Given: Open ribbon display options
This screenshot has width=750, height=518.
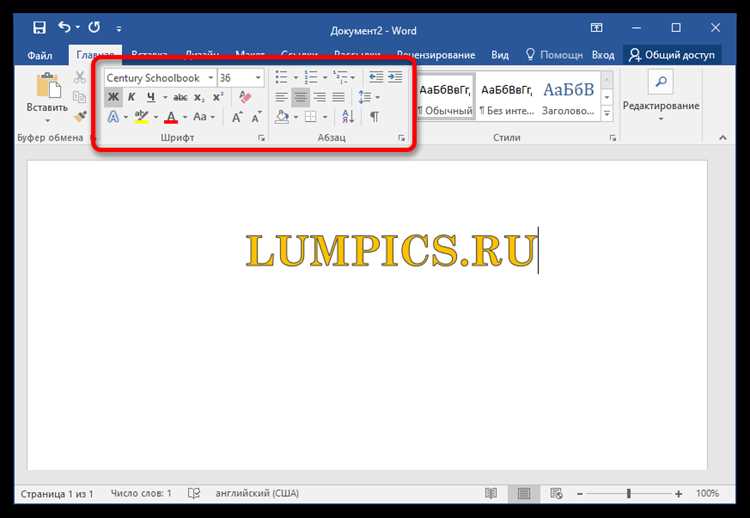Looking at the screenshot, I should point(596,28).
